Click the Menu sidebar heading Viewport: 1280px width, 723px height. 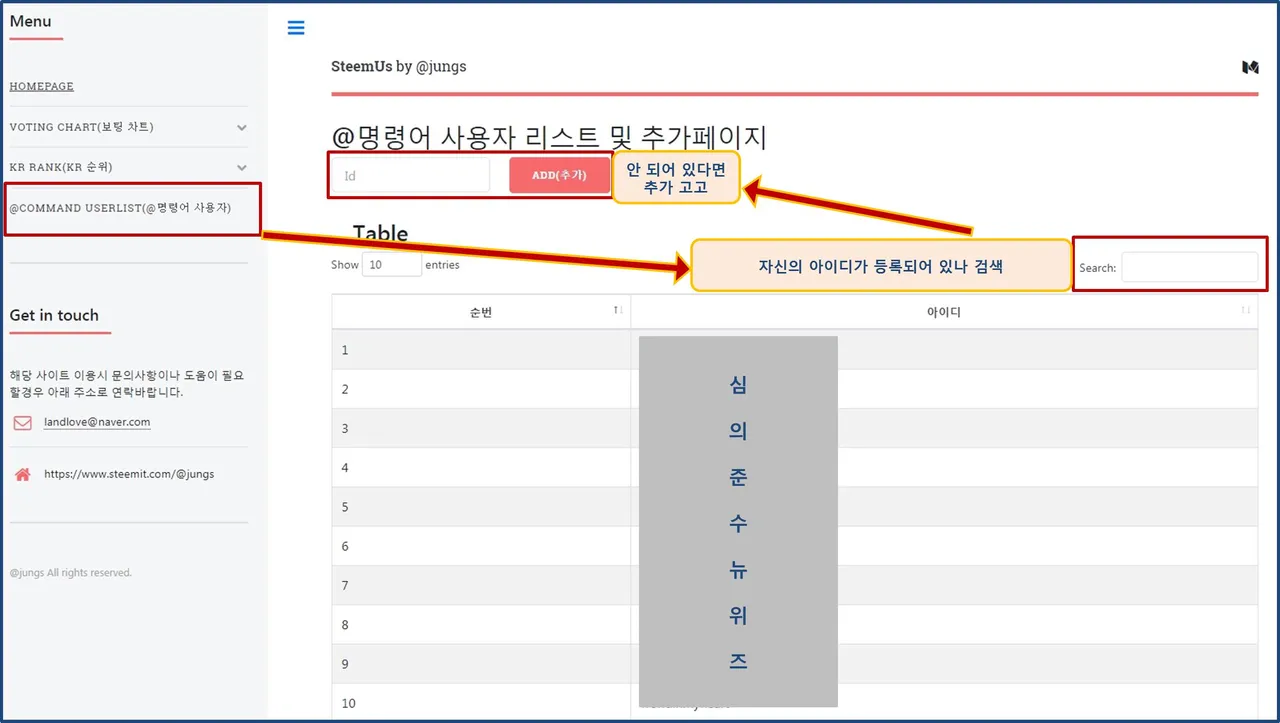pyautogui.click(x=30, y=21)
